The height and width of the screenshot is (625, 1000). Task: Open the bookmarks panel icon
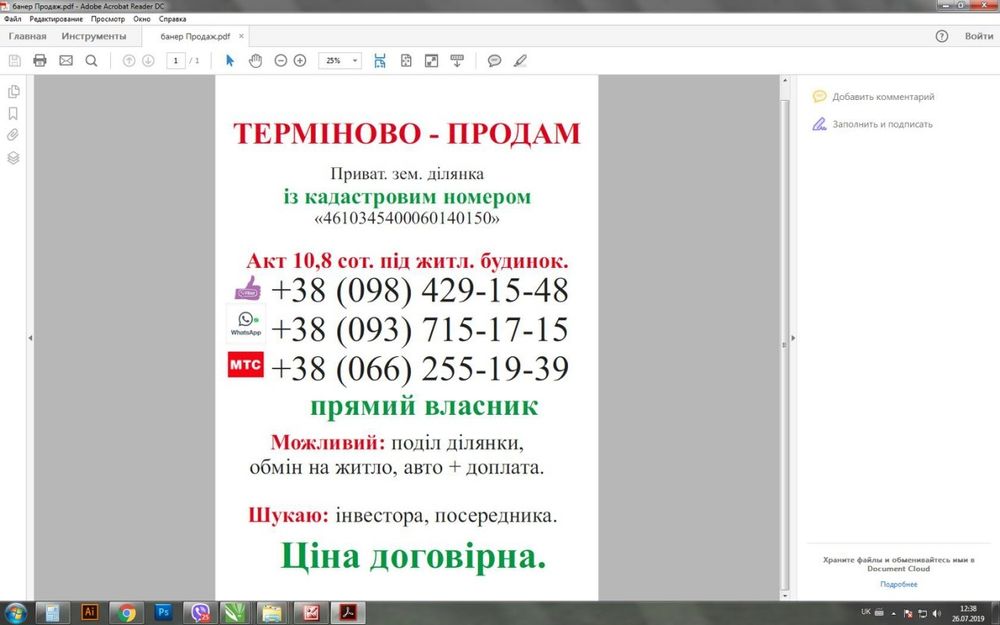coord(13,114)
